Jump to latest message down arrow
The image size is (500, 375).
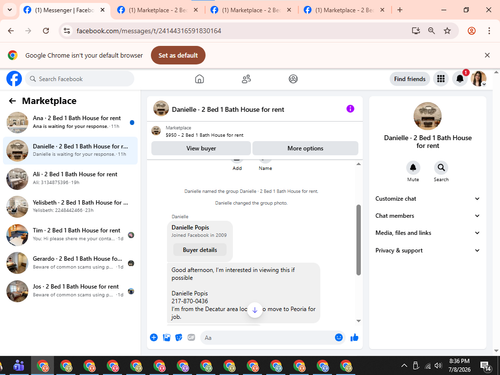coord(255,310)
